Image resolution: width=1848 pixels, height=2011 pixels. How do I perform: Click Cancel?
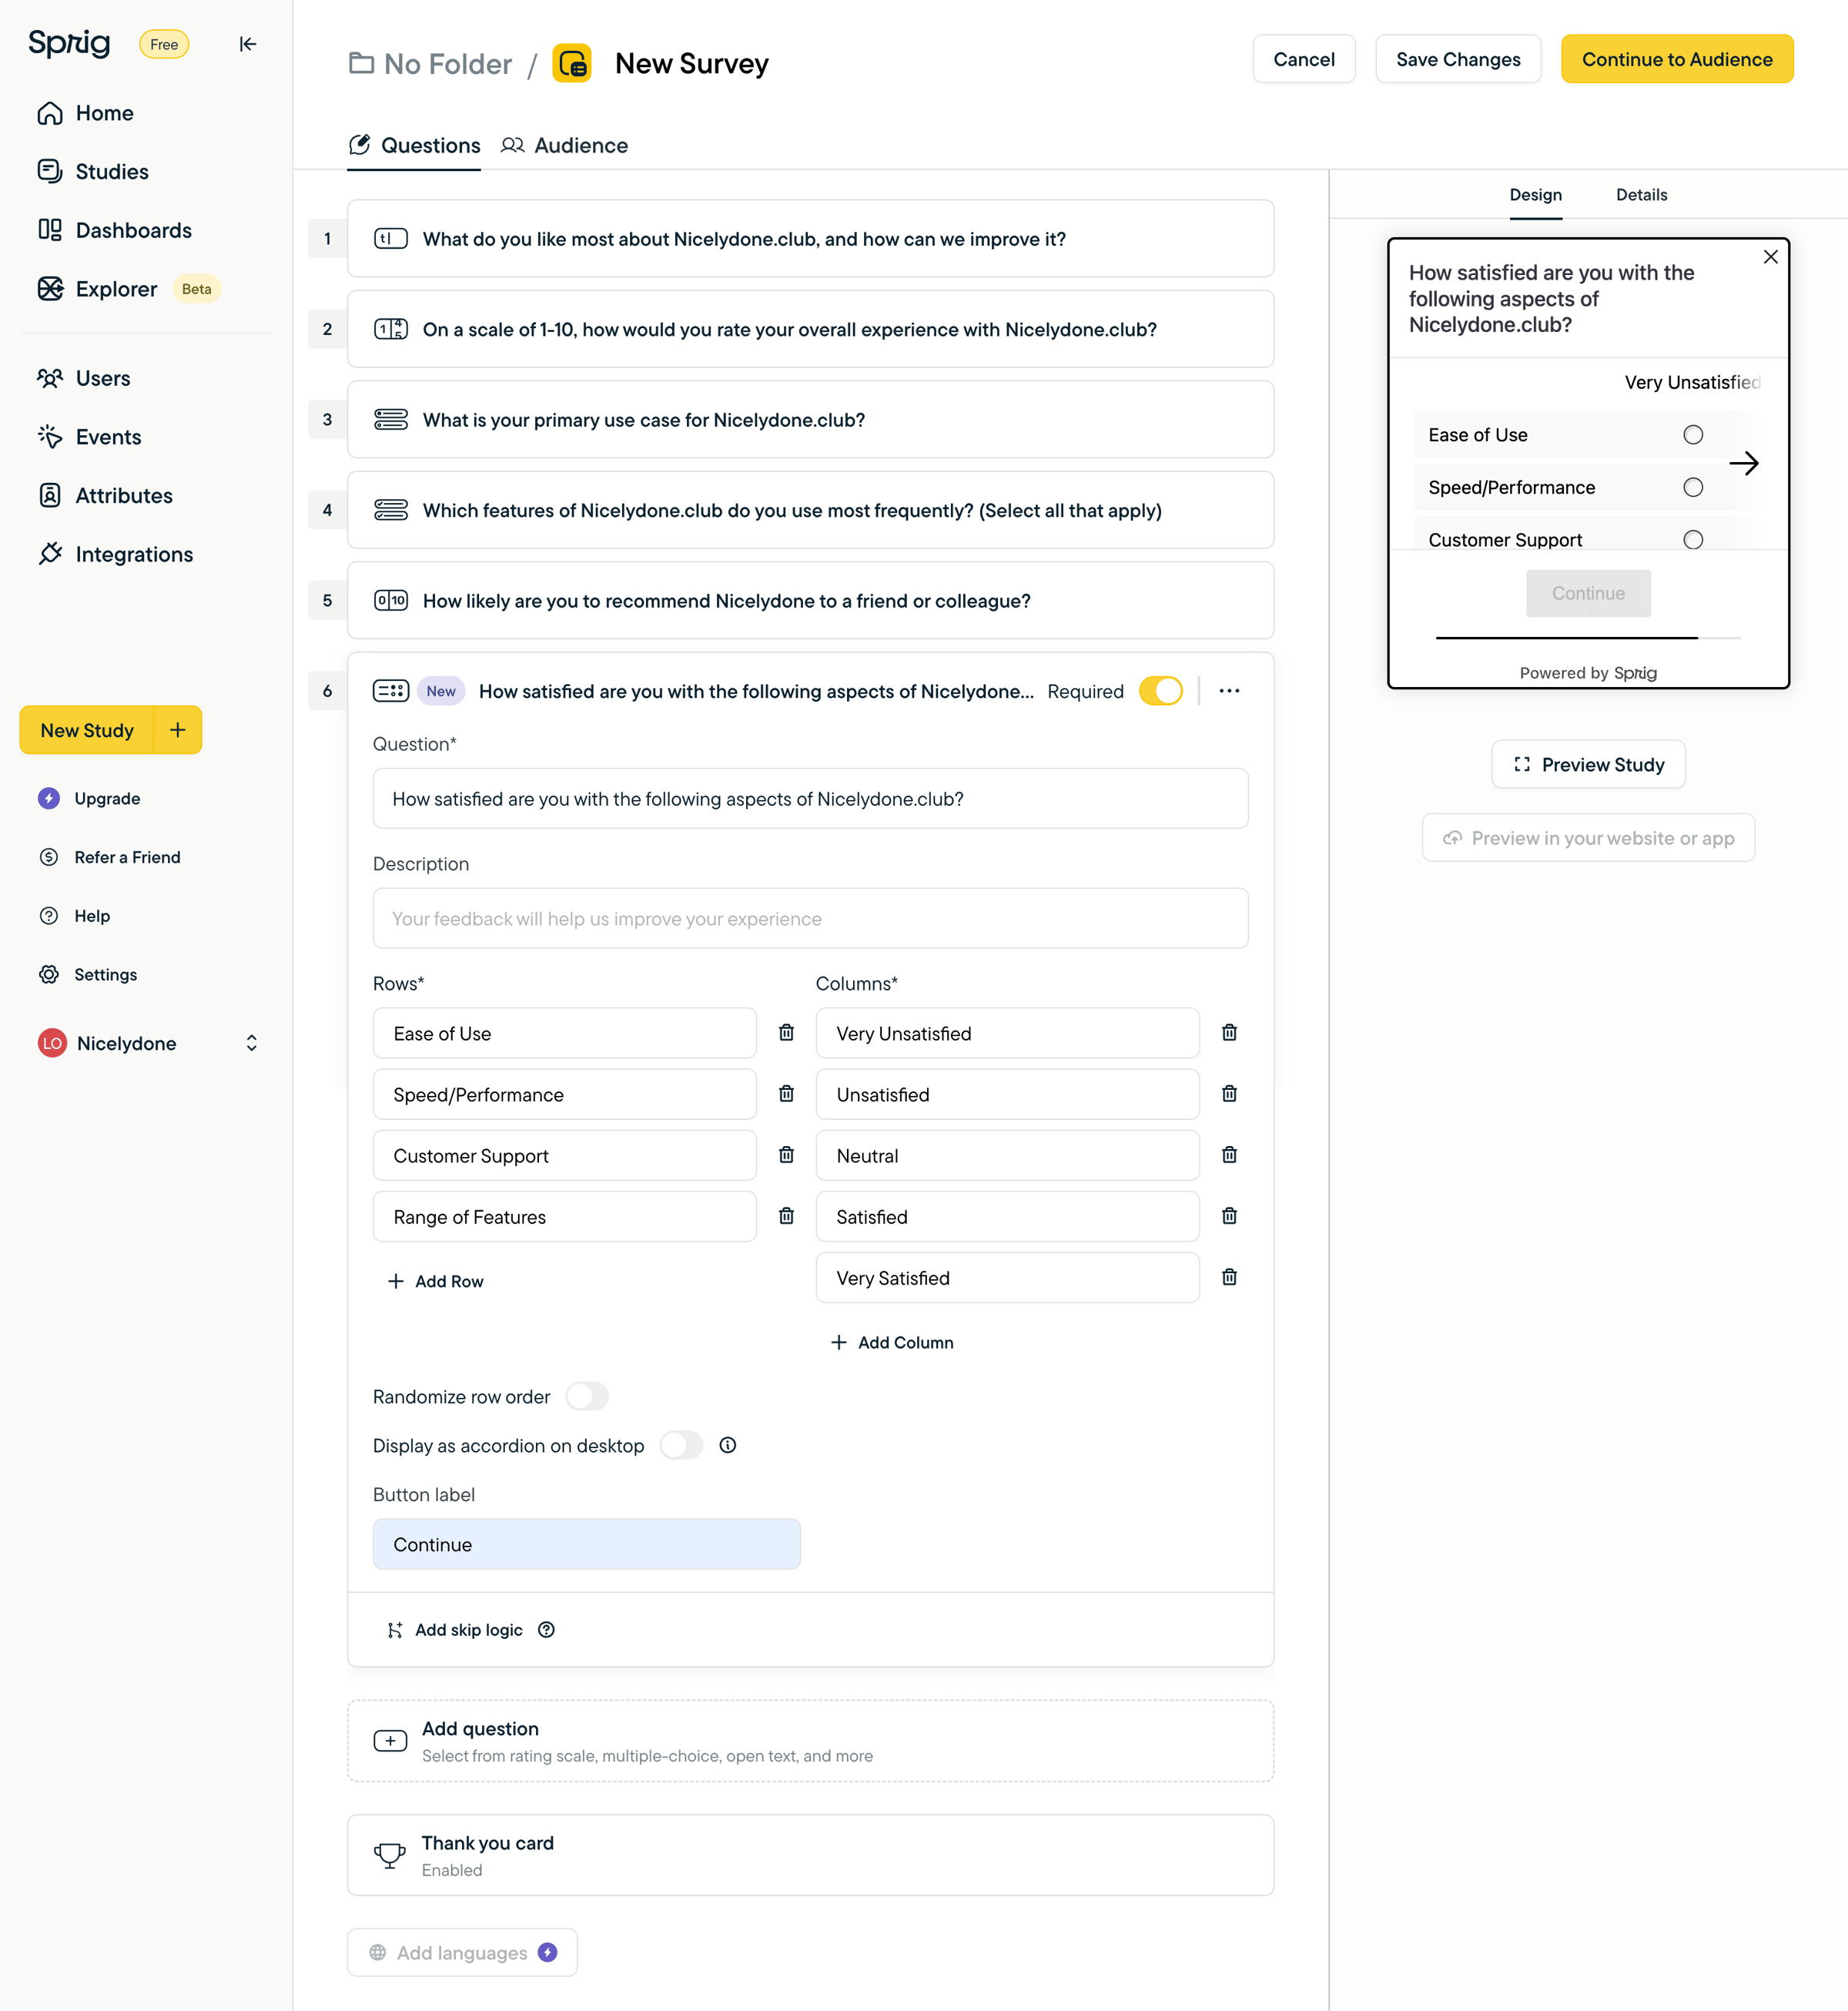[1304, 59]
